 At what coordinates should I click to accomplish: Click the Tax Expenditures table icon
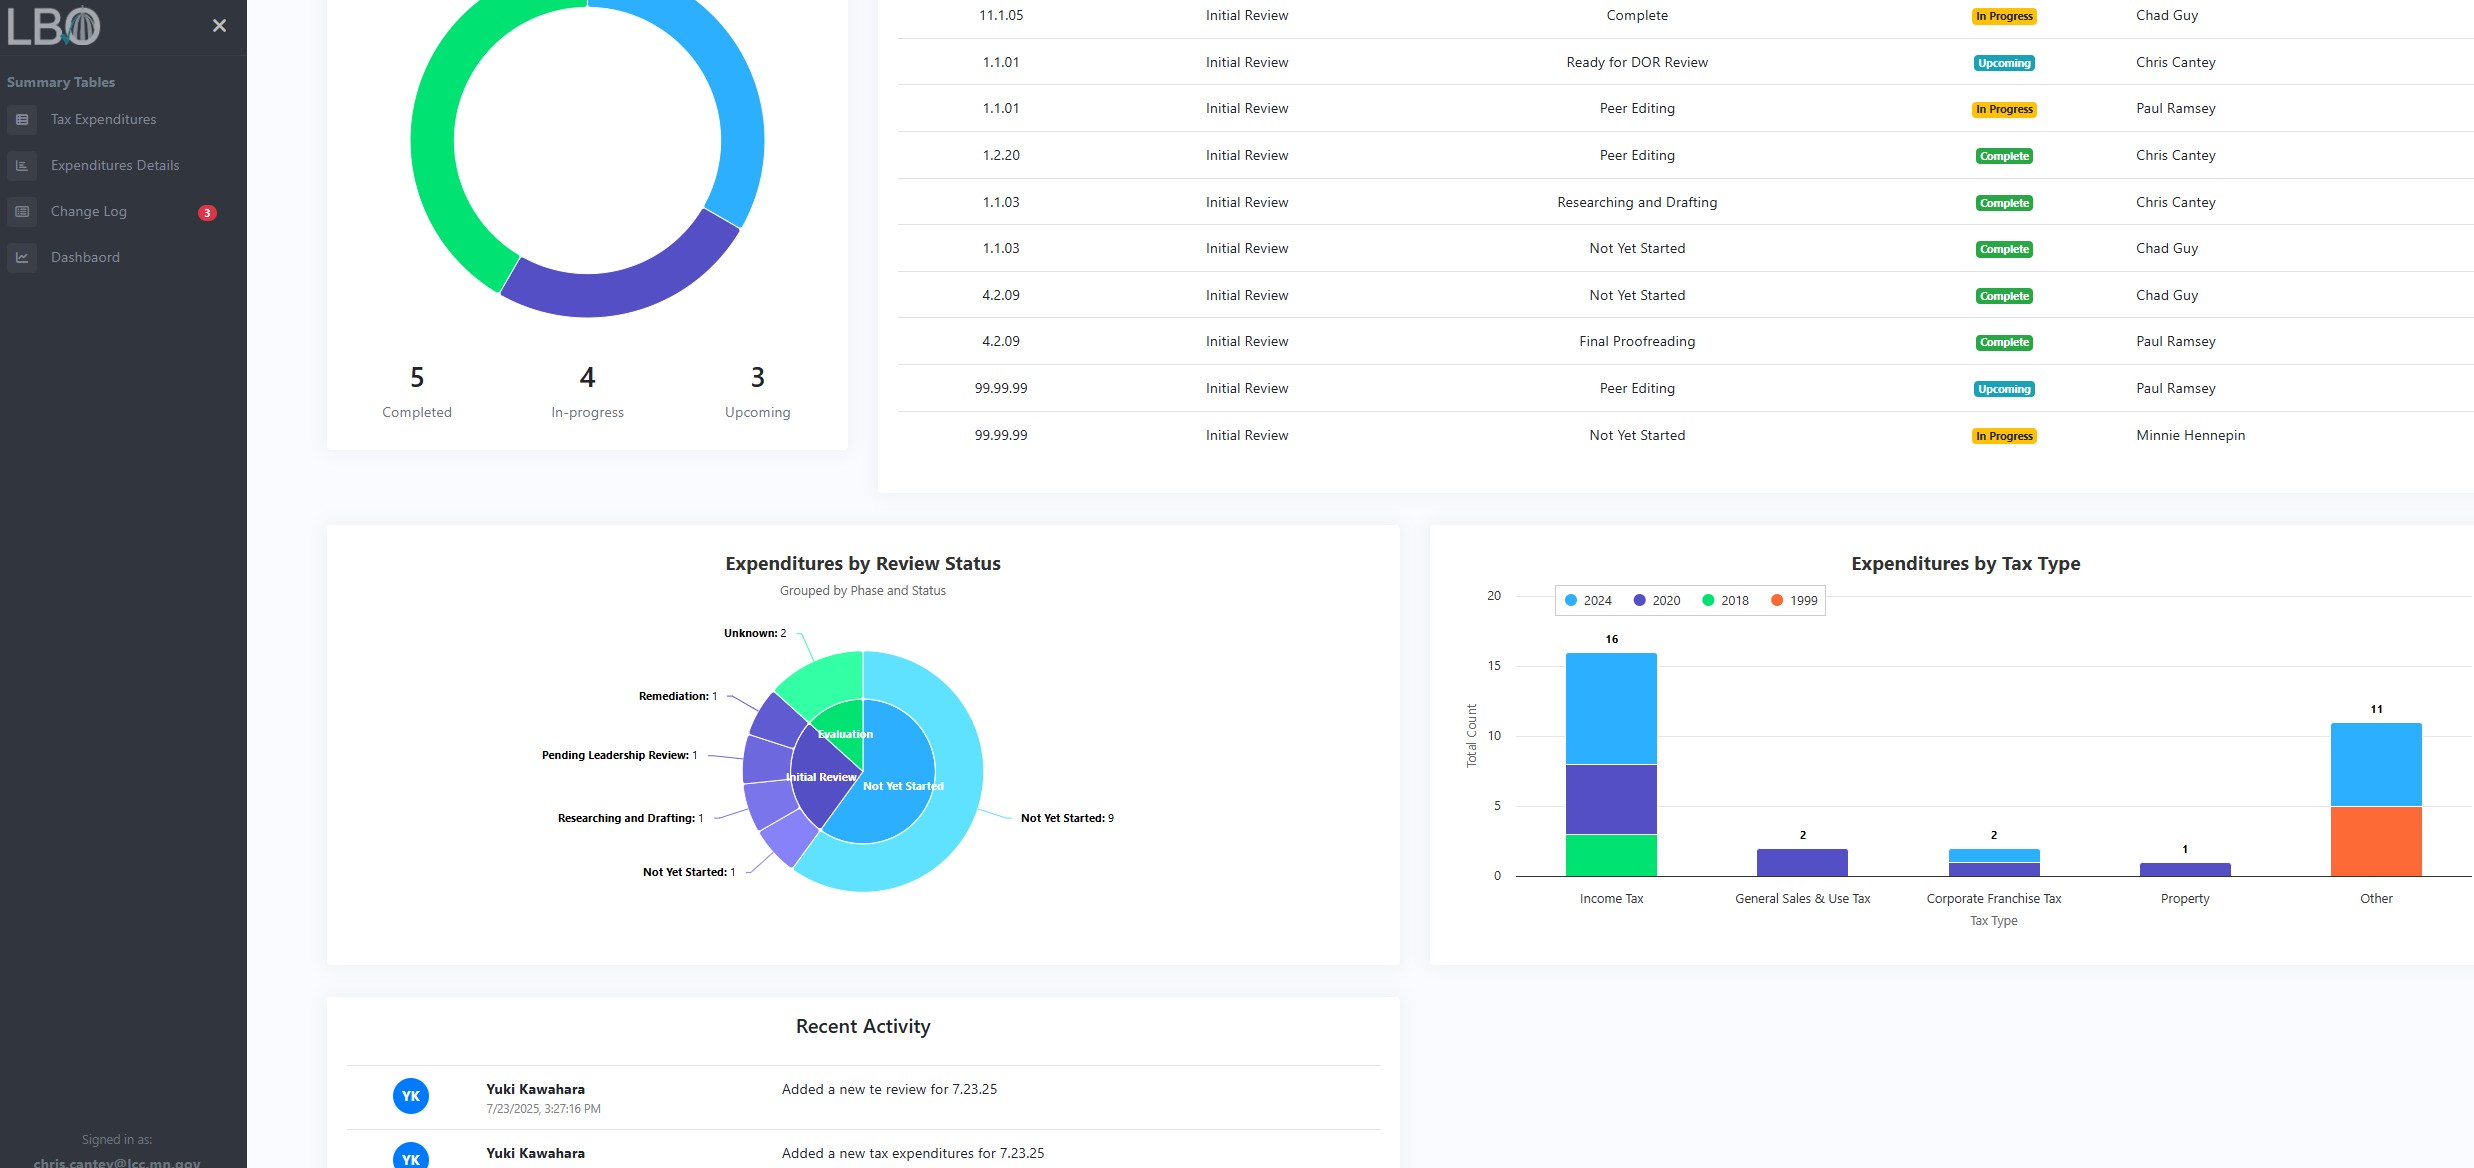tap(22, 119)
